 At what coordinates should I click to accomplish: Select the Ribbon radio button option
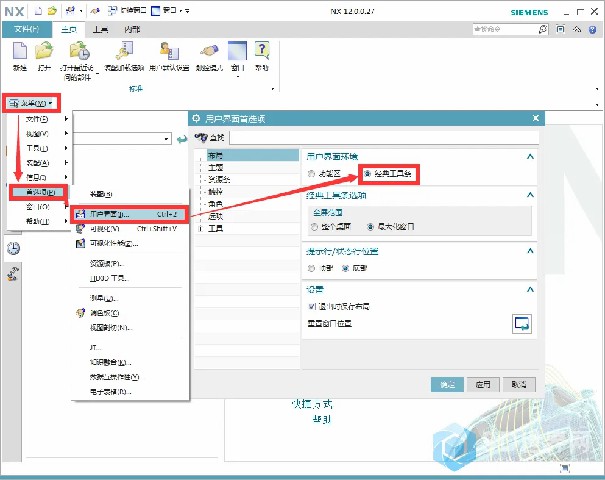[x=311, y=173]
